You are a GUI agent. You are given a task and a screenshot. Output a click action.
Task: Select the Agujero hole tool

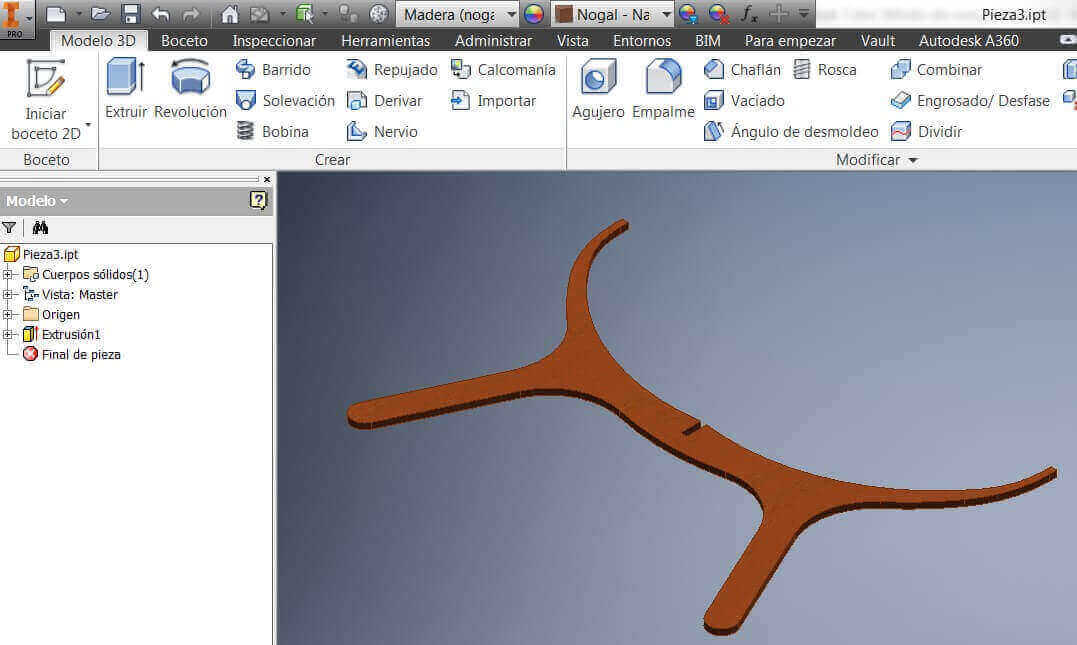coord(598,89)
